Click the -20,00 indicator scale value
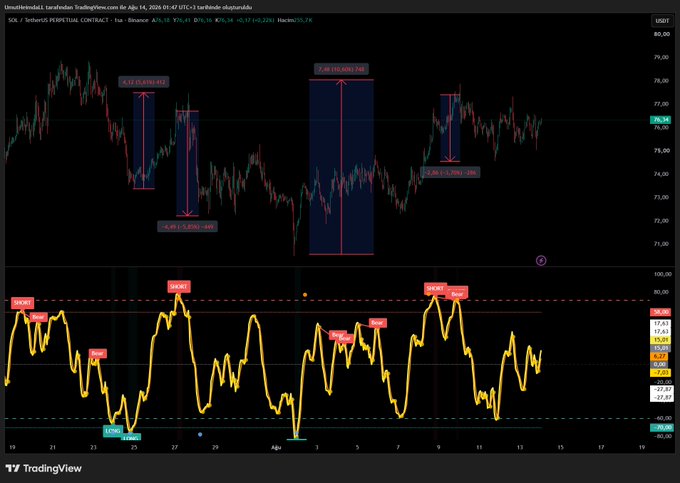 pos(662,382)
